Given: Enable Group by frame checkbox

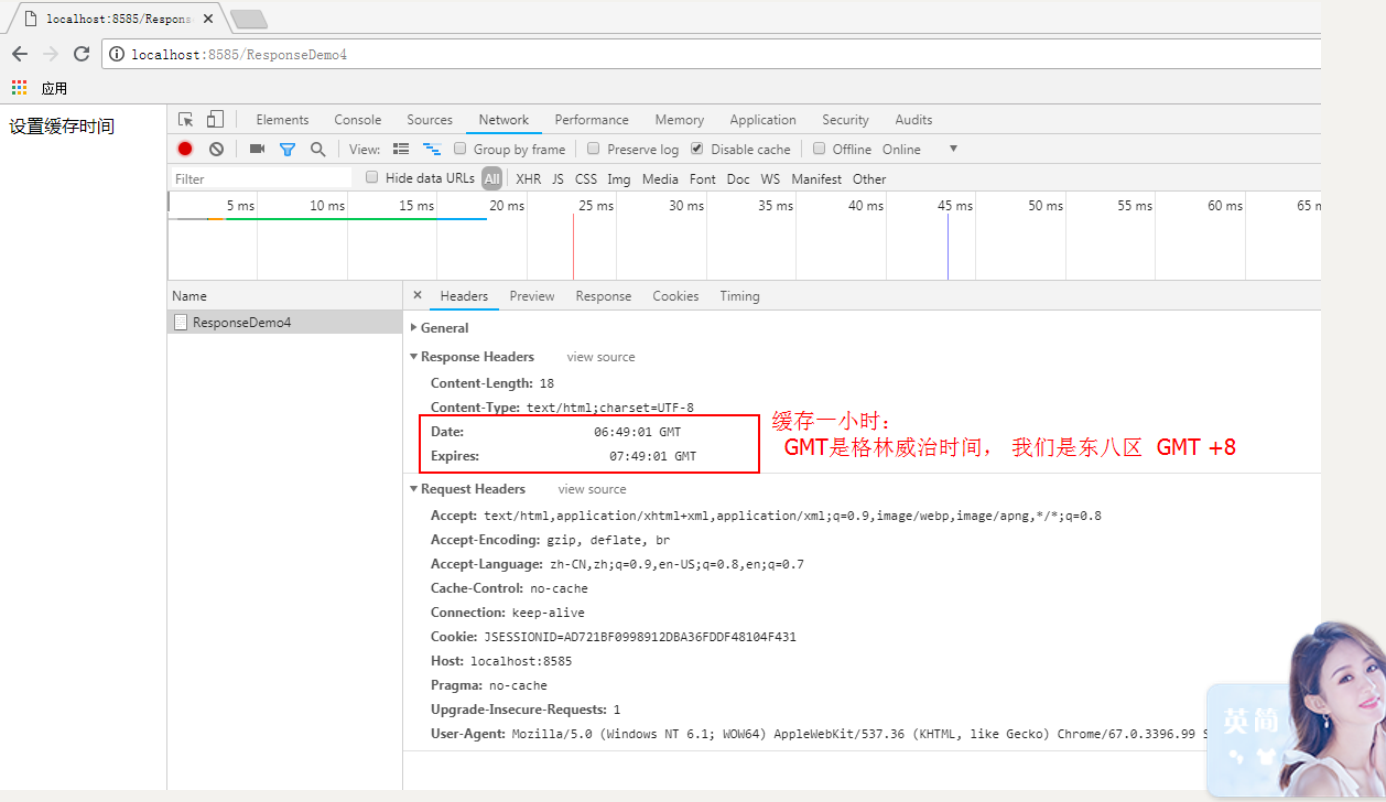Looking at the screenshot, I should pos(460,148).
